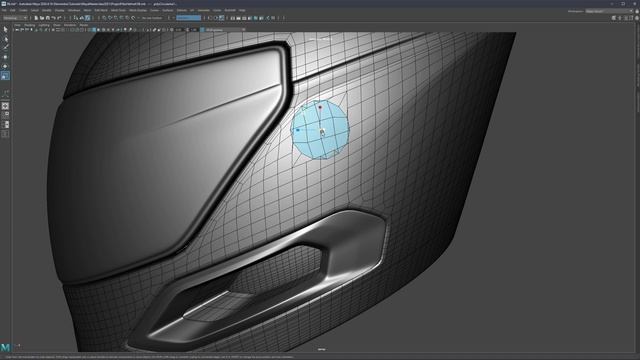640x360 pixels.
Task: Toggle select by hierarchy mode
Action: pyautogui.click(x=76, y=18)
